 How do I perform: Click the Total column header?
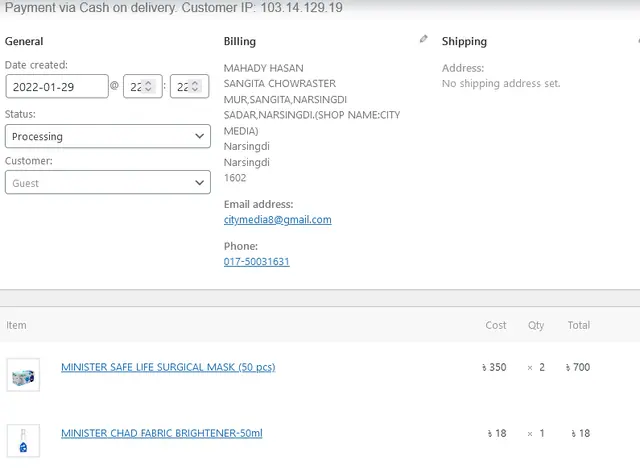pyautogui.click(x=579, y=325)
